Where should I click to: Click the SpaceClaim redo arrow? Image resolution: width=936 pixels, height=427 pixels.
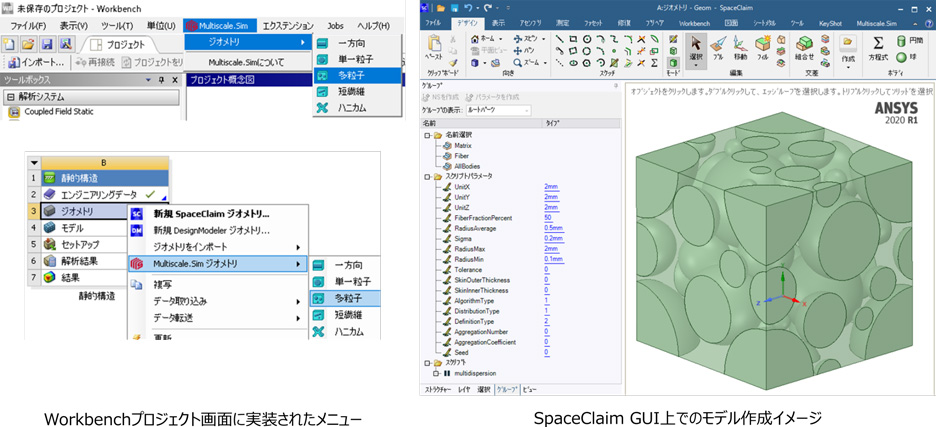pos(487,8)
